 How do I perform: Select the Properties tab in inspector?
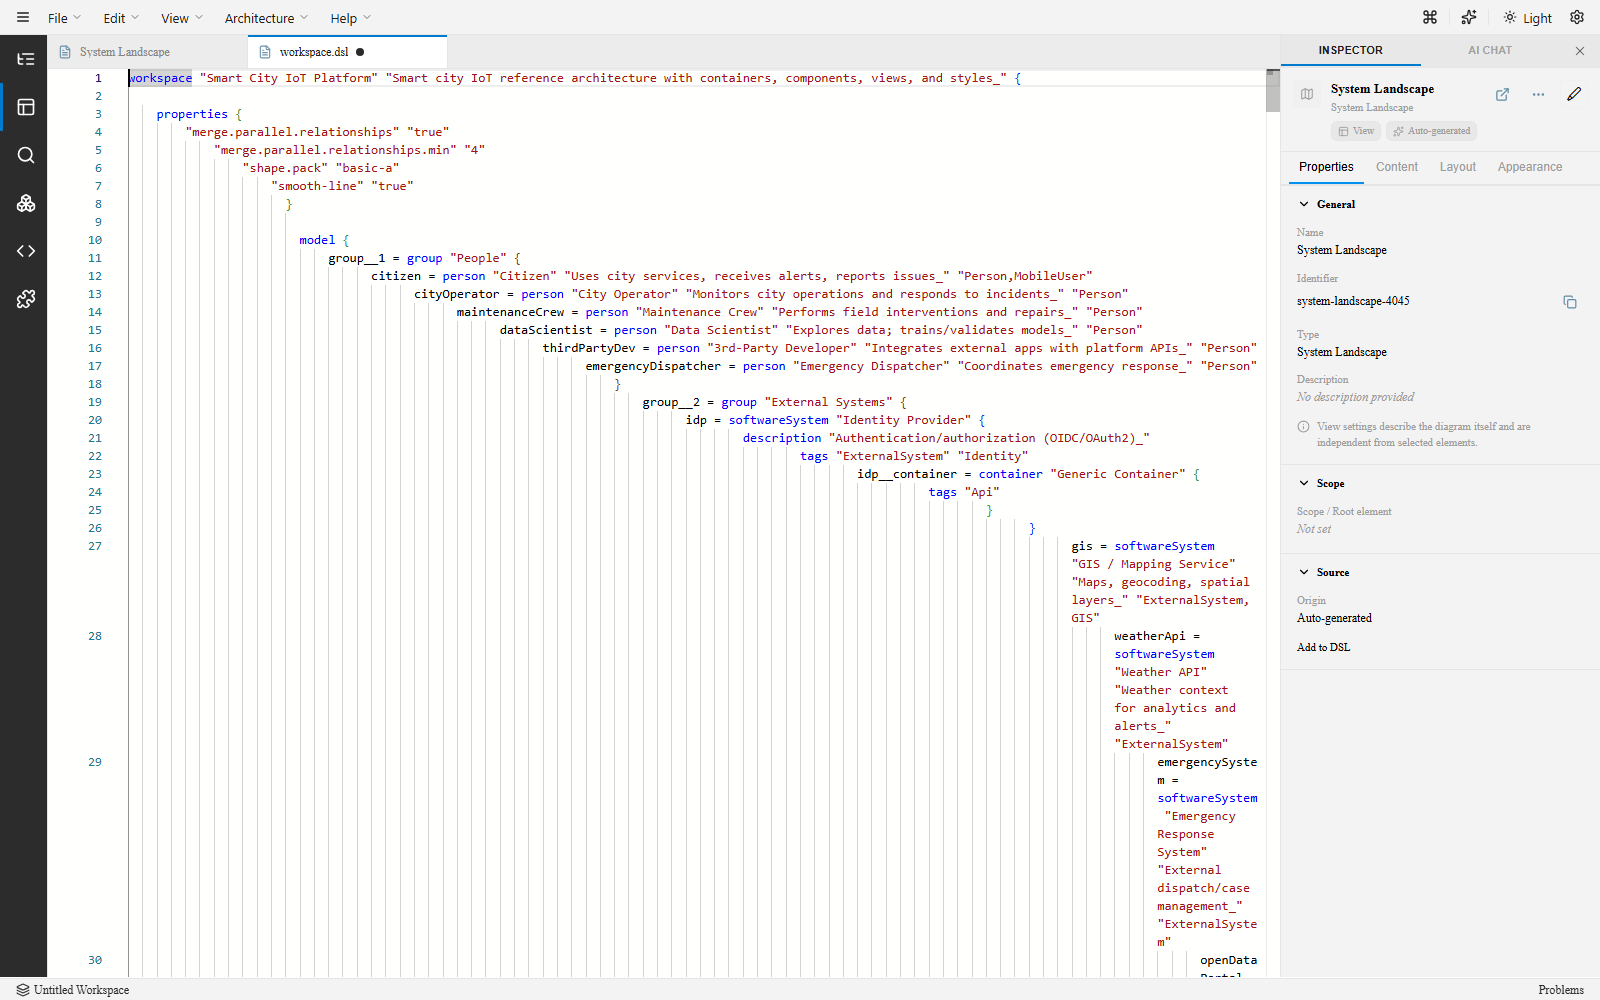tap(1326, 167)
